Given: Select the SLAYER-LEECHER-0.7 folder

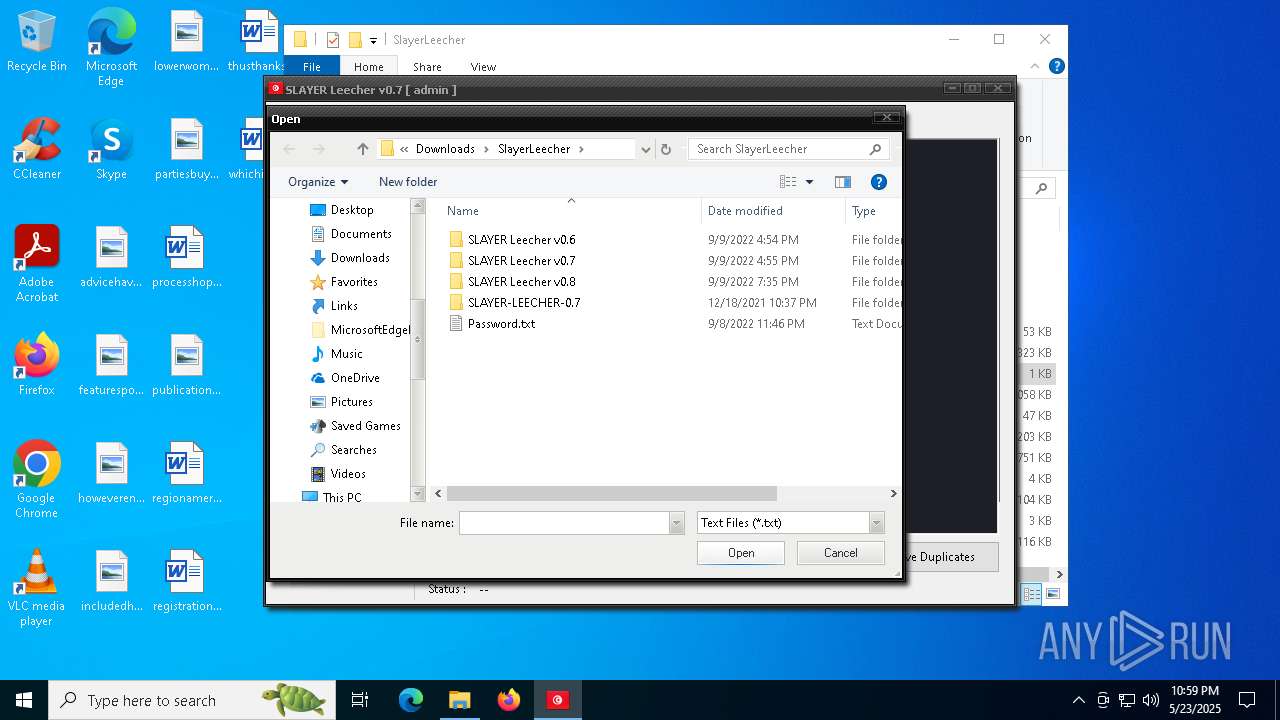Looking at the screenshot, I should tap(523, 303).
